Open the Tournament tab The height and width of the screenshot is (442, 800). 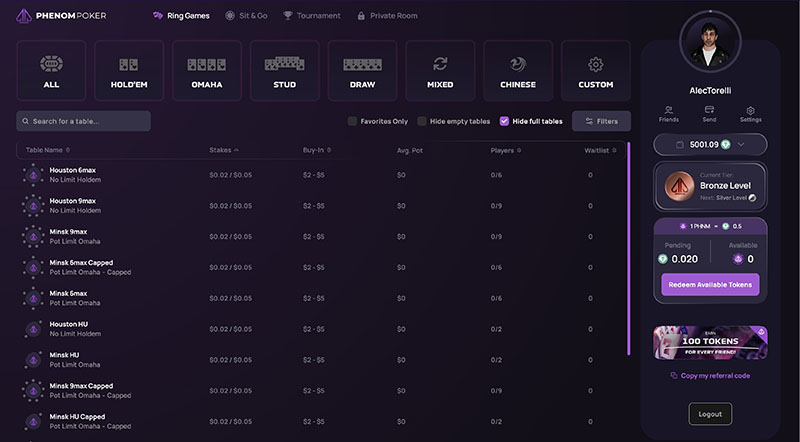312,16
